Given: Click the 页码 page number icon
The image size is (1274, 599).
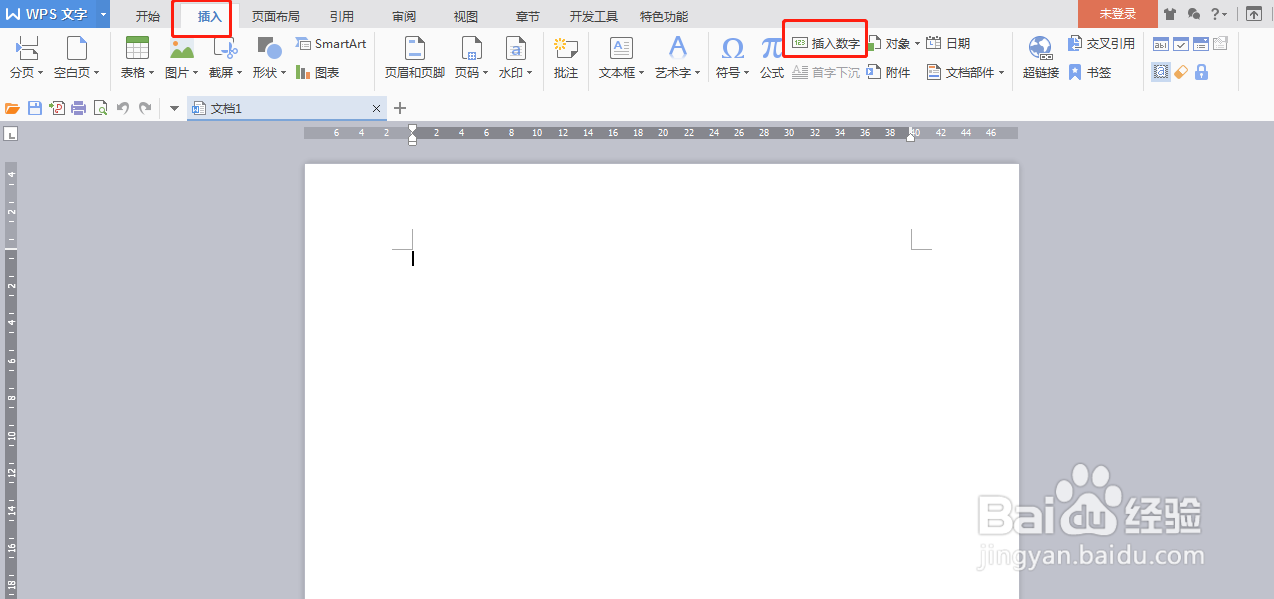Looking at the screenshot, I should tap(472, 48).
